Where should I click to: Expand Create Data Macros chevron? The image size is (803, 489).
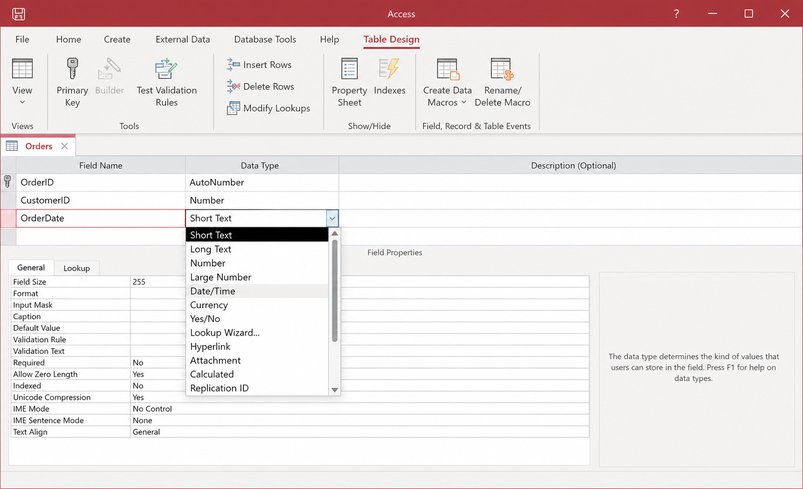pos(464,102)
